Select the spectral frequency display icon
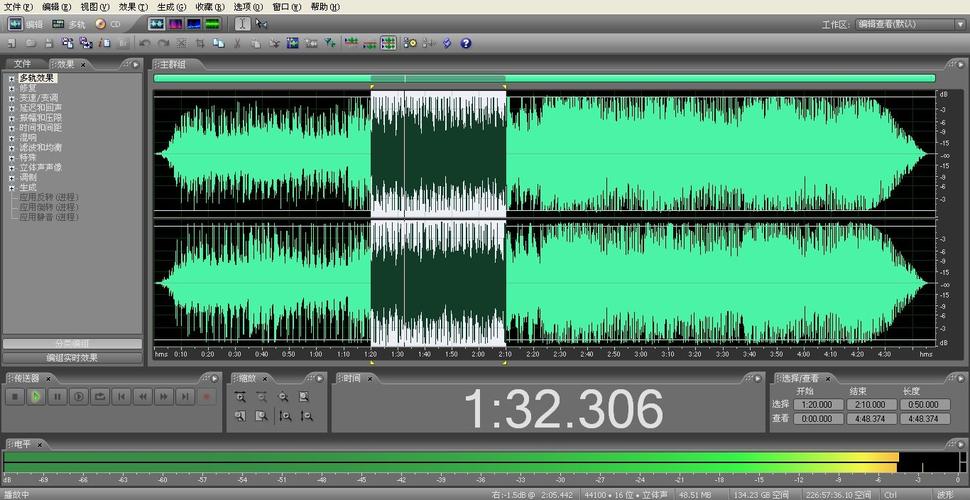970x500 pixels. pyautogui.click(x=174, y=24)
